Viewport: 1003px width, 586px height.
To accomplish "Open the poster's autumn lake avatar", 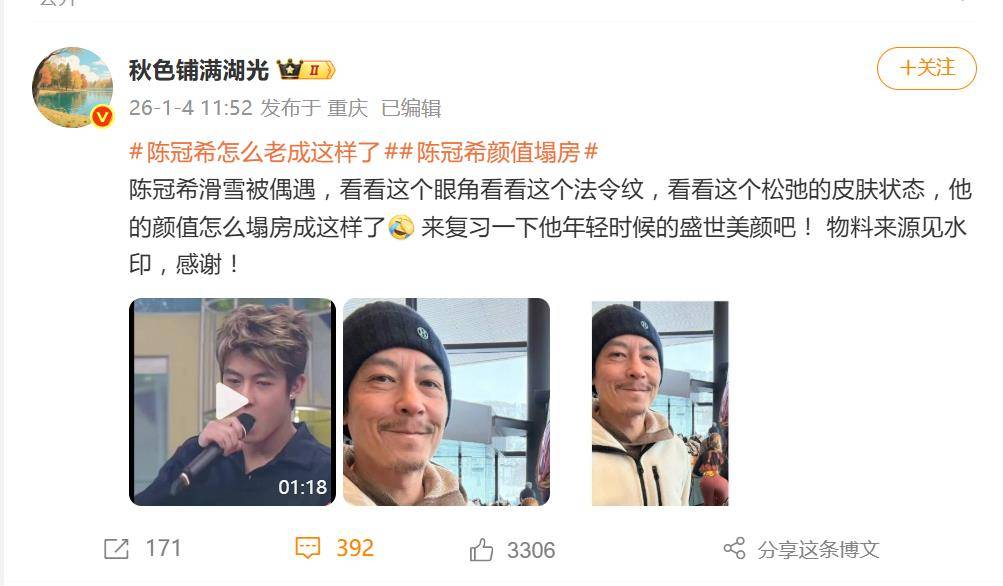I will pos(72,87).
